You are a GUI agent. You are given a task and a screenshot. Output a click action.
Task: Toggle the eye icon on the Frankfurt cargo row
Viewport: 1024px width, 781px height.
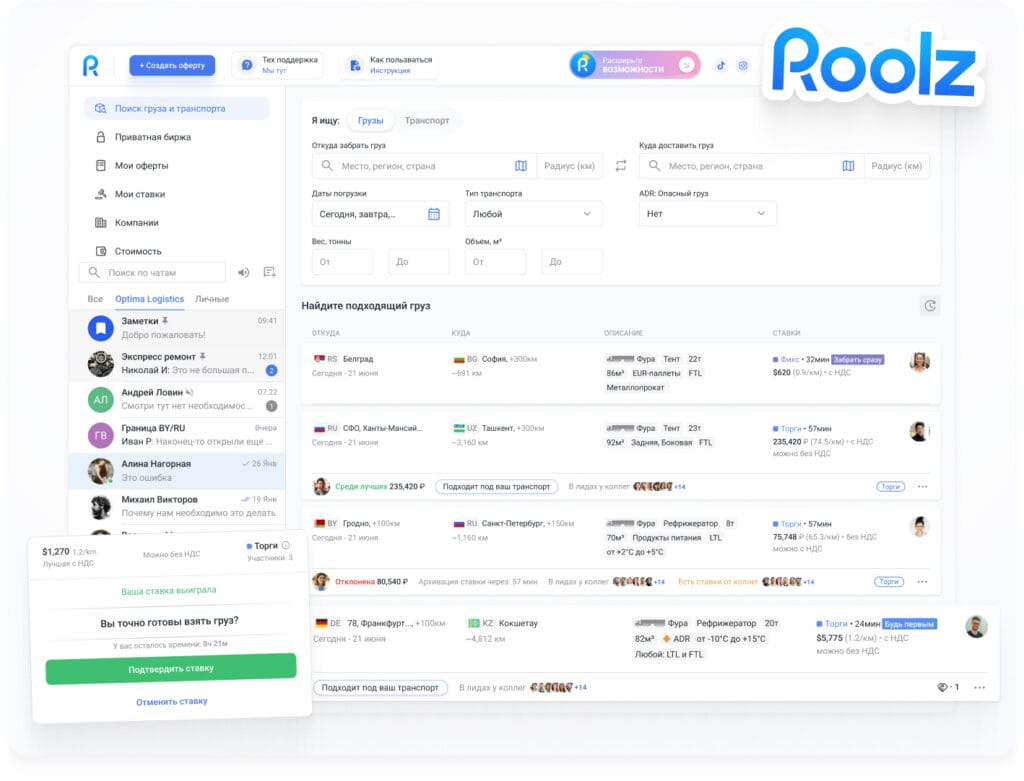[941, 687]
